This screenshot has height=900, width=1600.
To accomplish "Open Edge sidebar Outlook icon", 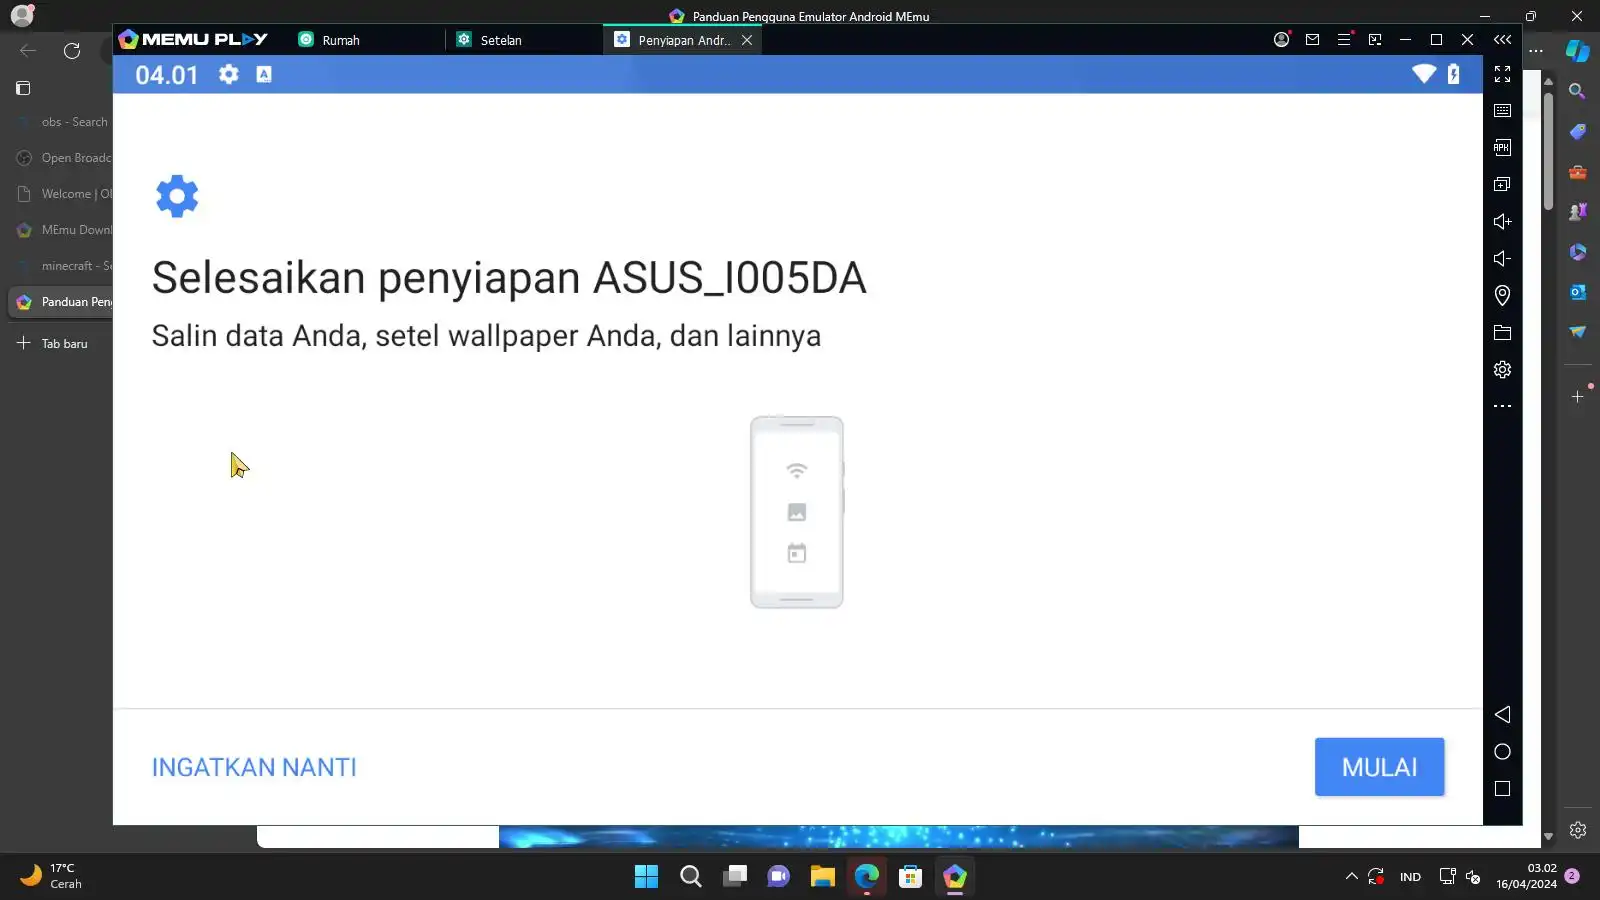I will click(x=1577, y=292).
